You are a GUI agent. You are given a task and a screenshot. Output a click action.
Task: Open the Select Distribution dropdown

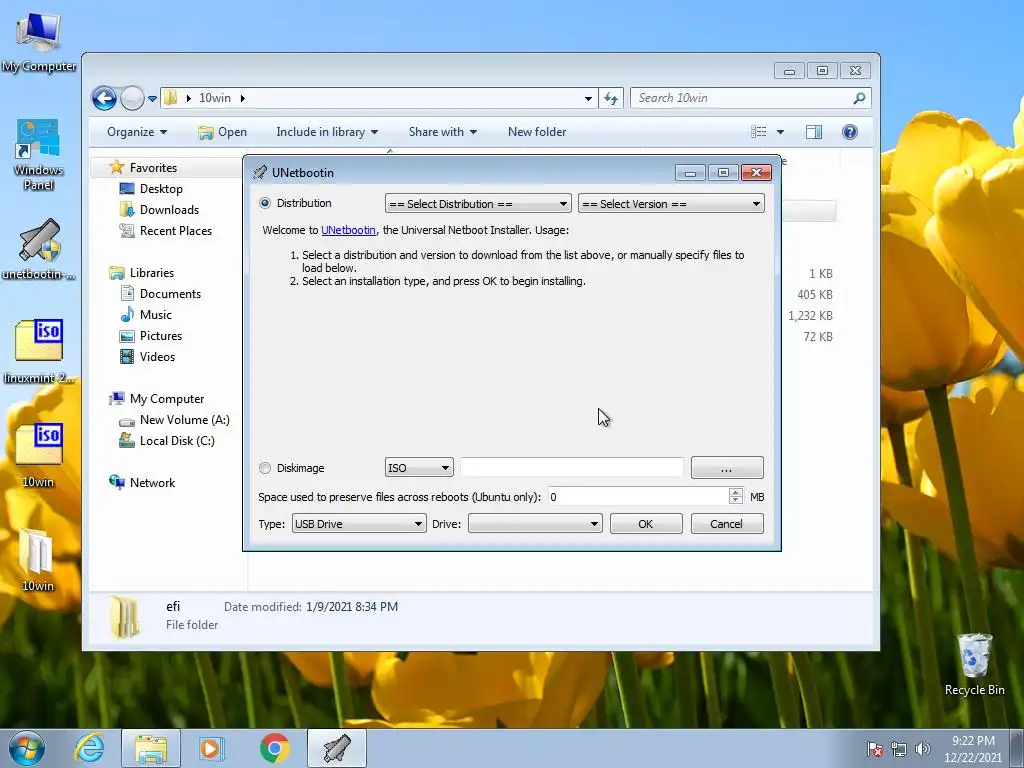(x=478, y=204)
